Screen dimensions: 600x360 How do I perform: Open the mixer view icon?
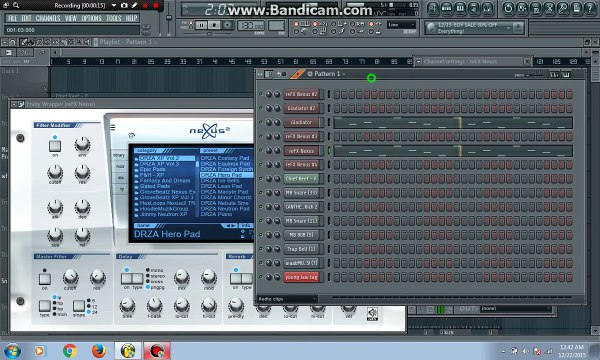[x=487, y=8]
